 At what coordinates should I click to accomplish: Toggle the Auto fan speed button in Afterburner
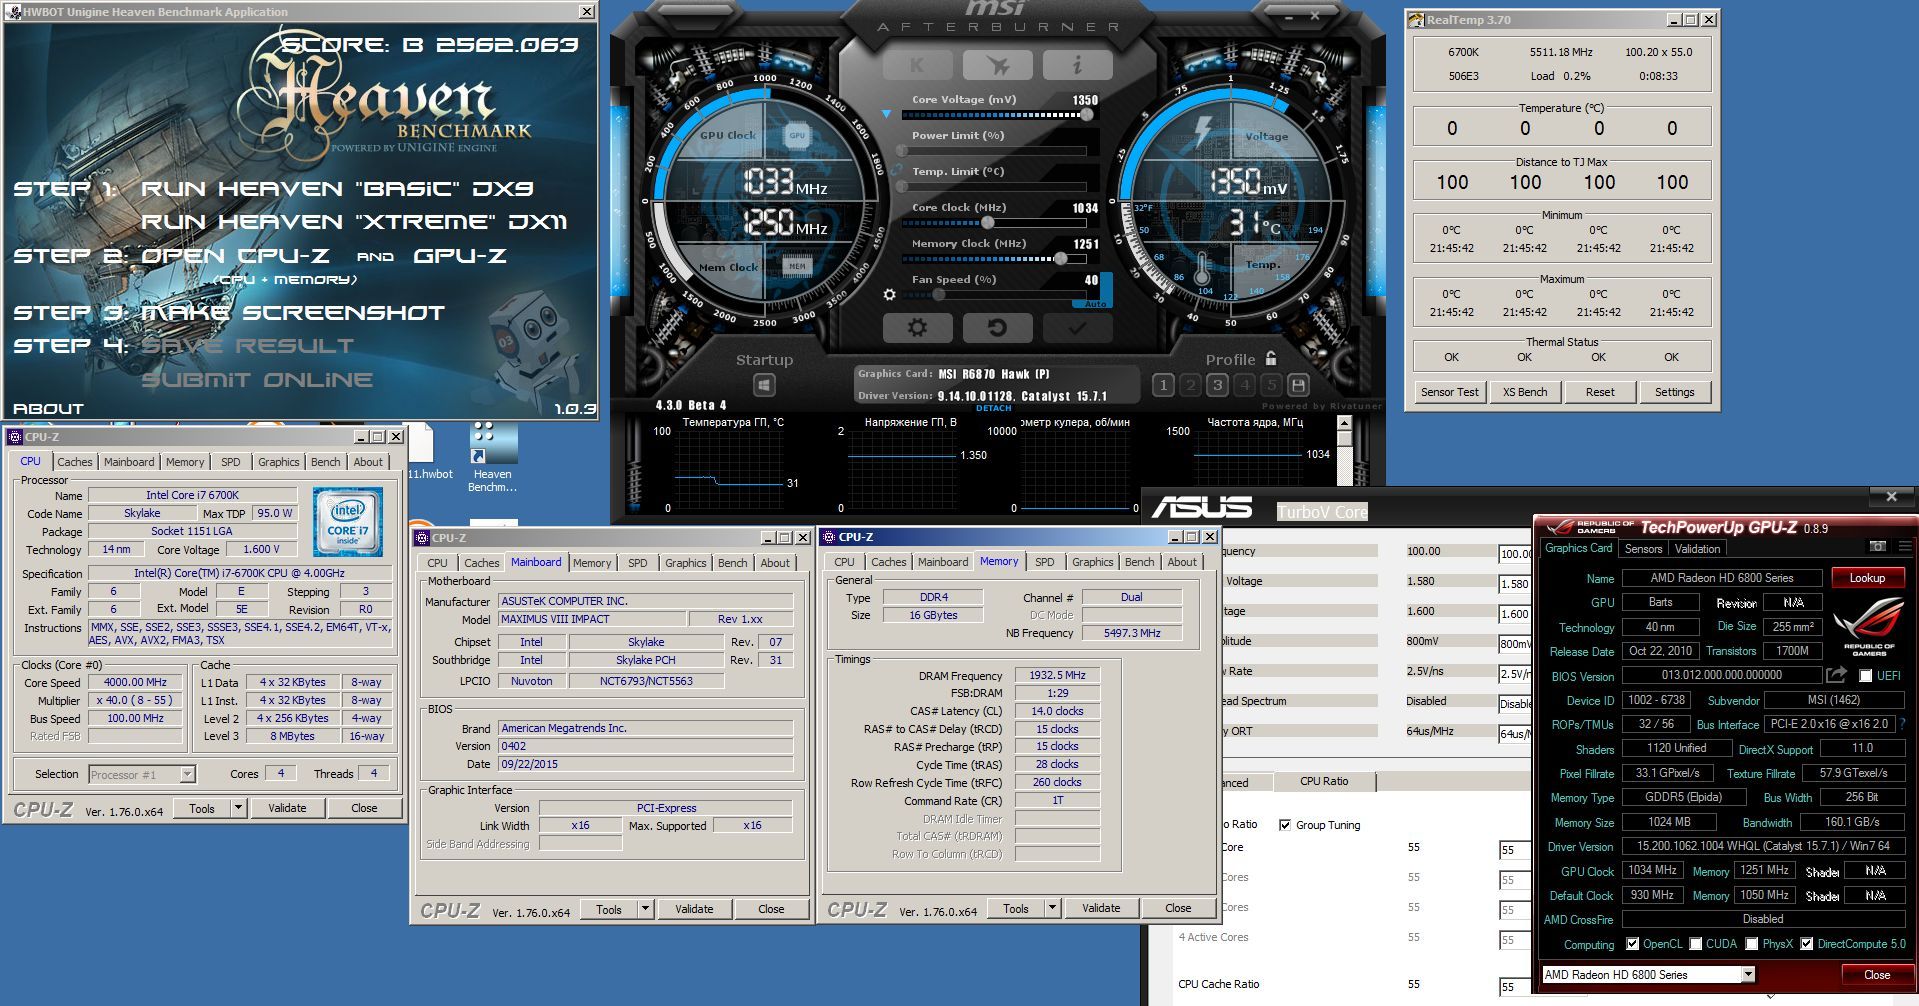coord(1095,304)
